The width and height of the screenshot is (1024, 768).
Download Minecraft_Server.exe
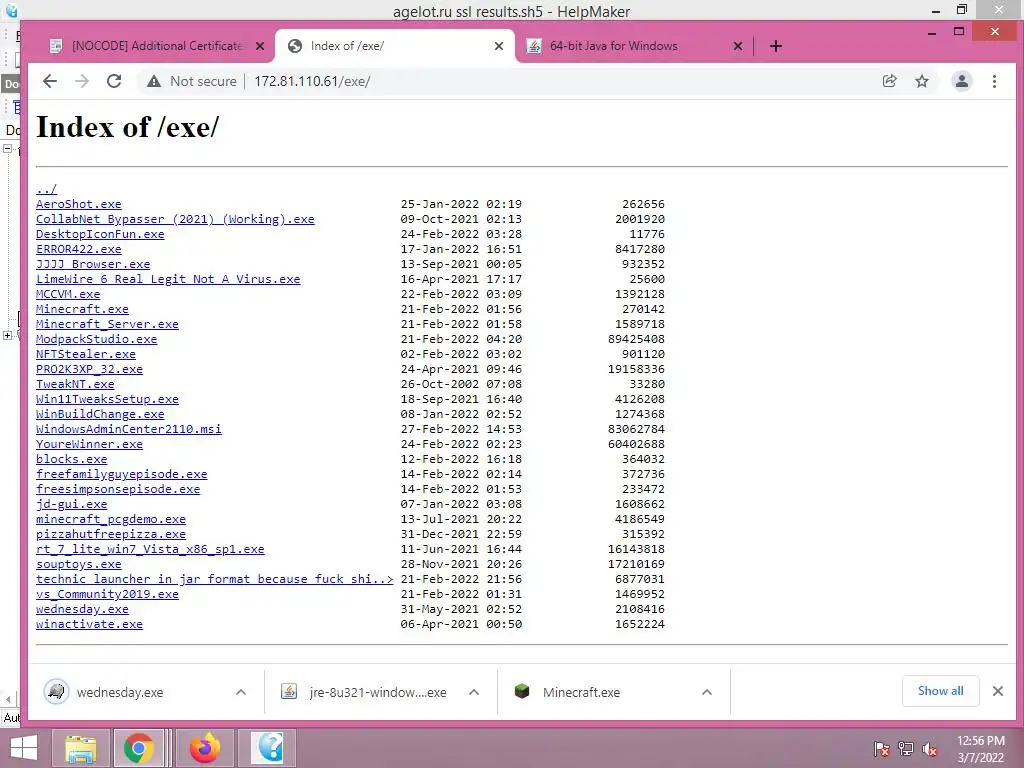[107, 325]
